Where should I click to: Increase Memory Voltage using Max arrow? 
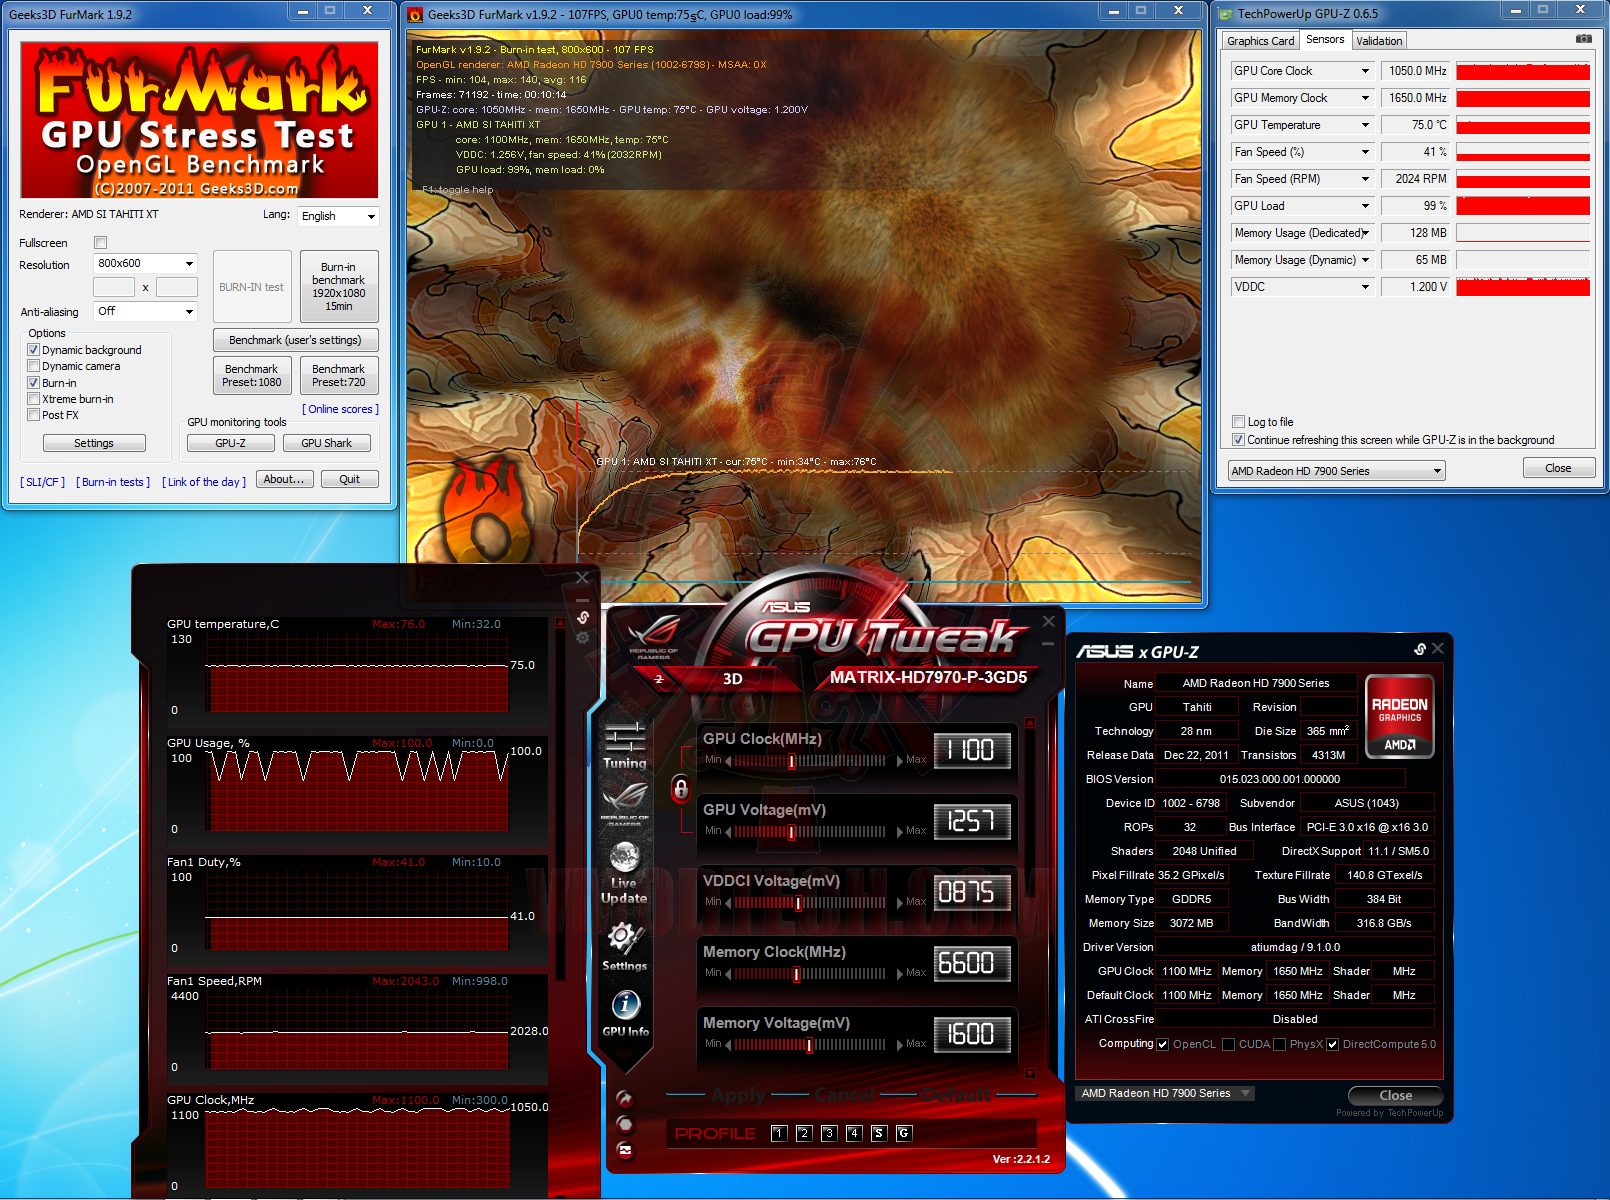(900, 1045)
